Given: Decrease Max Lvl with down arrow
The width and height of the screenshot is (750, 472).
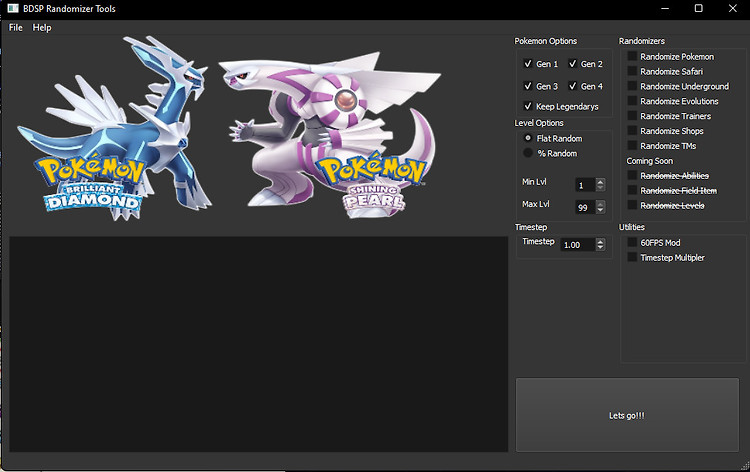Looking at the screenshot, I should pyautogui.click(x=601, y=211).
